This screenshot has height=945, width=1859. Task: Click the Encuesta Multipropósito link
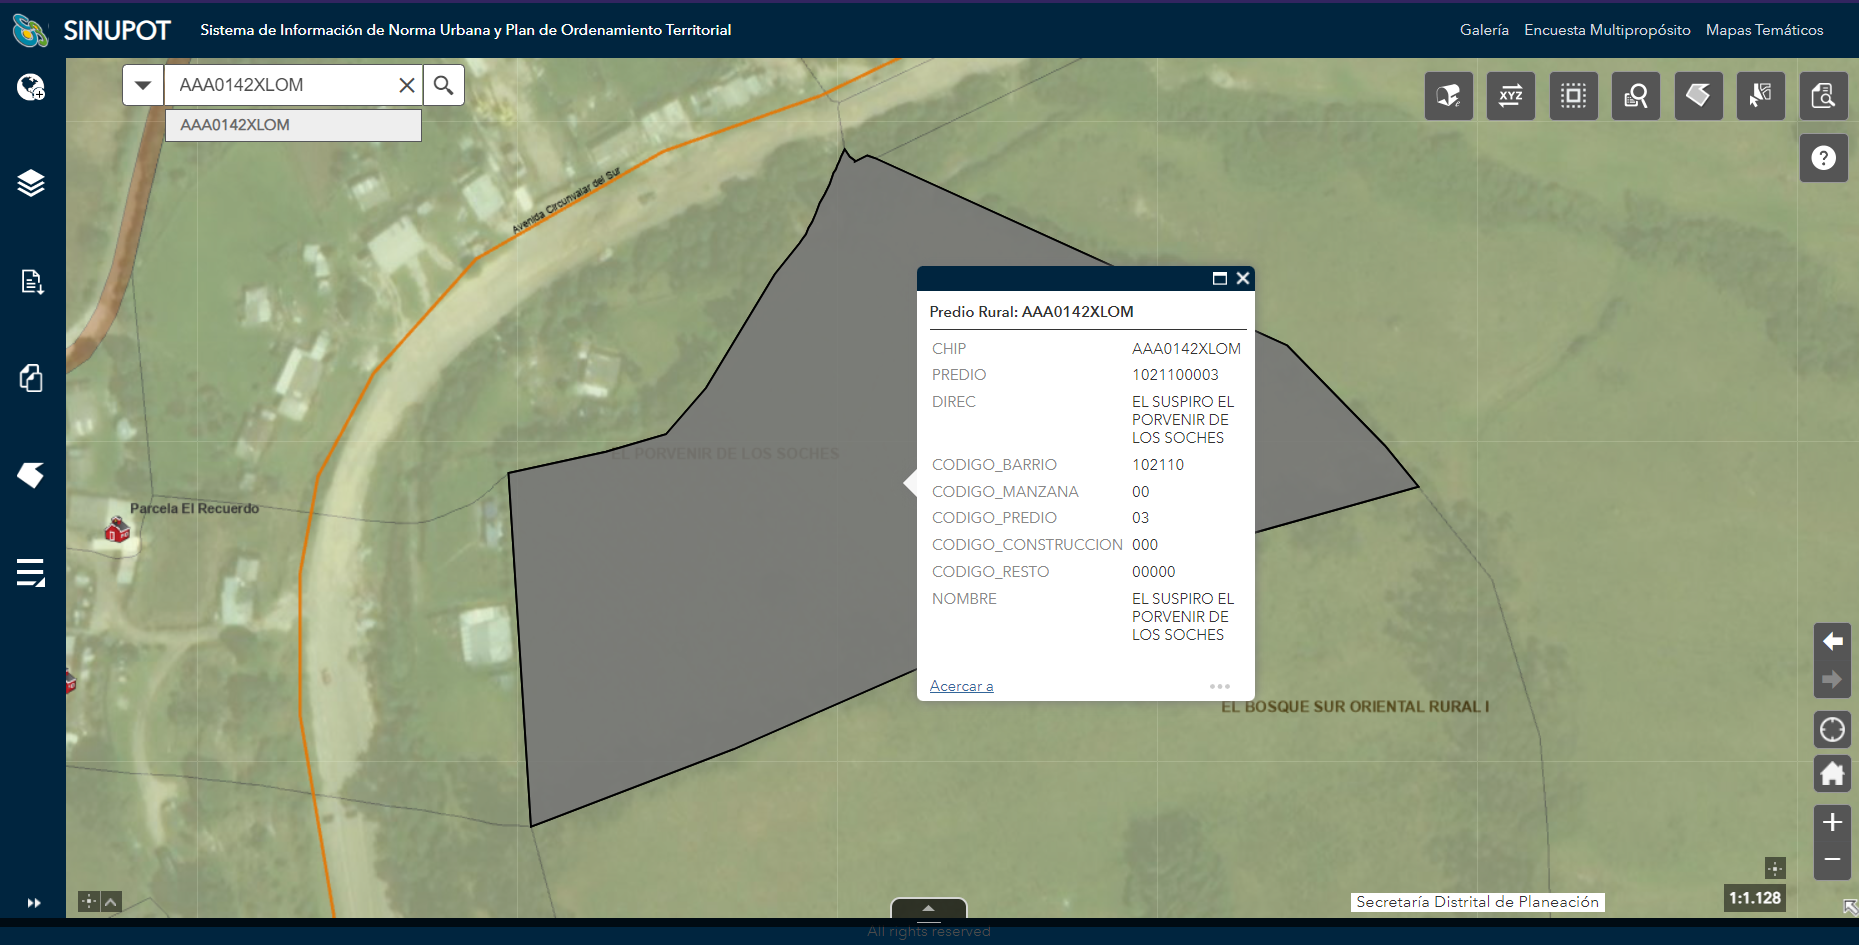tap(1607, 30)
